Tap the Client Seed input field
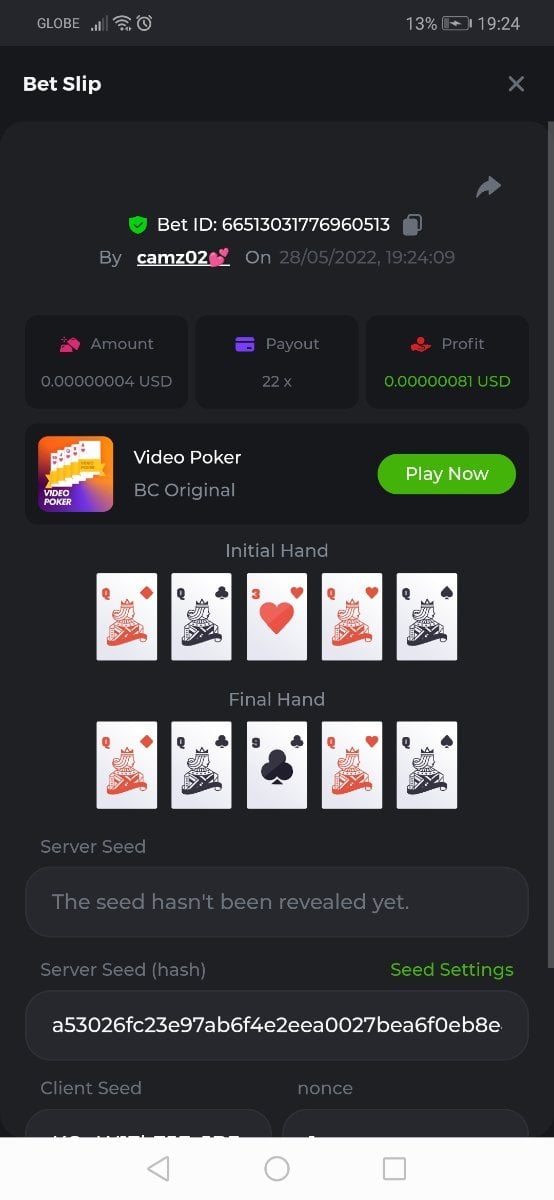554x1200 pixels. tap(148, 1123)
